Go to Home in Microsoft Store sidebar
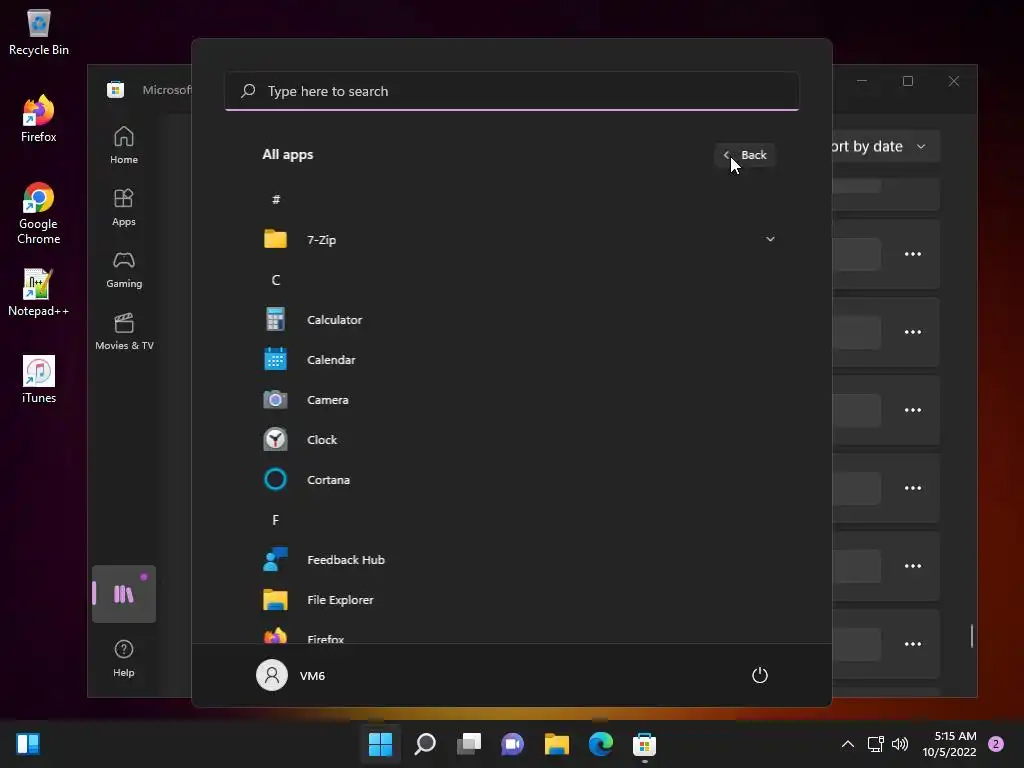 [x=123, y=145]
